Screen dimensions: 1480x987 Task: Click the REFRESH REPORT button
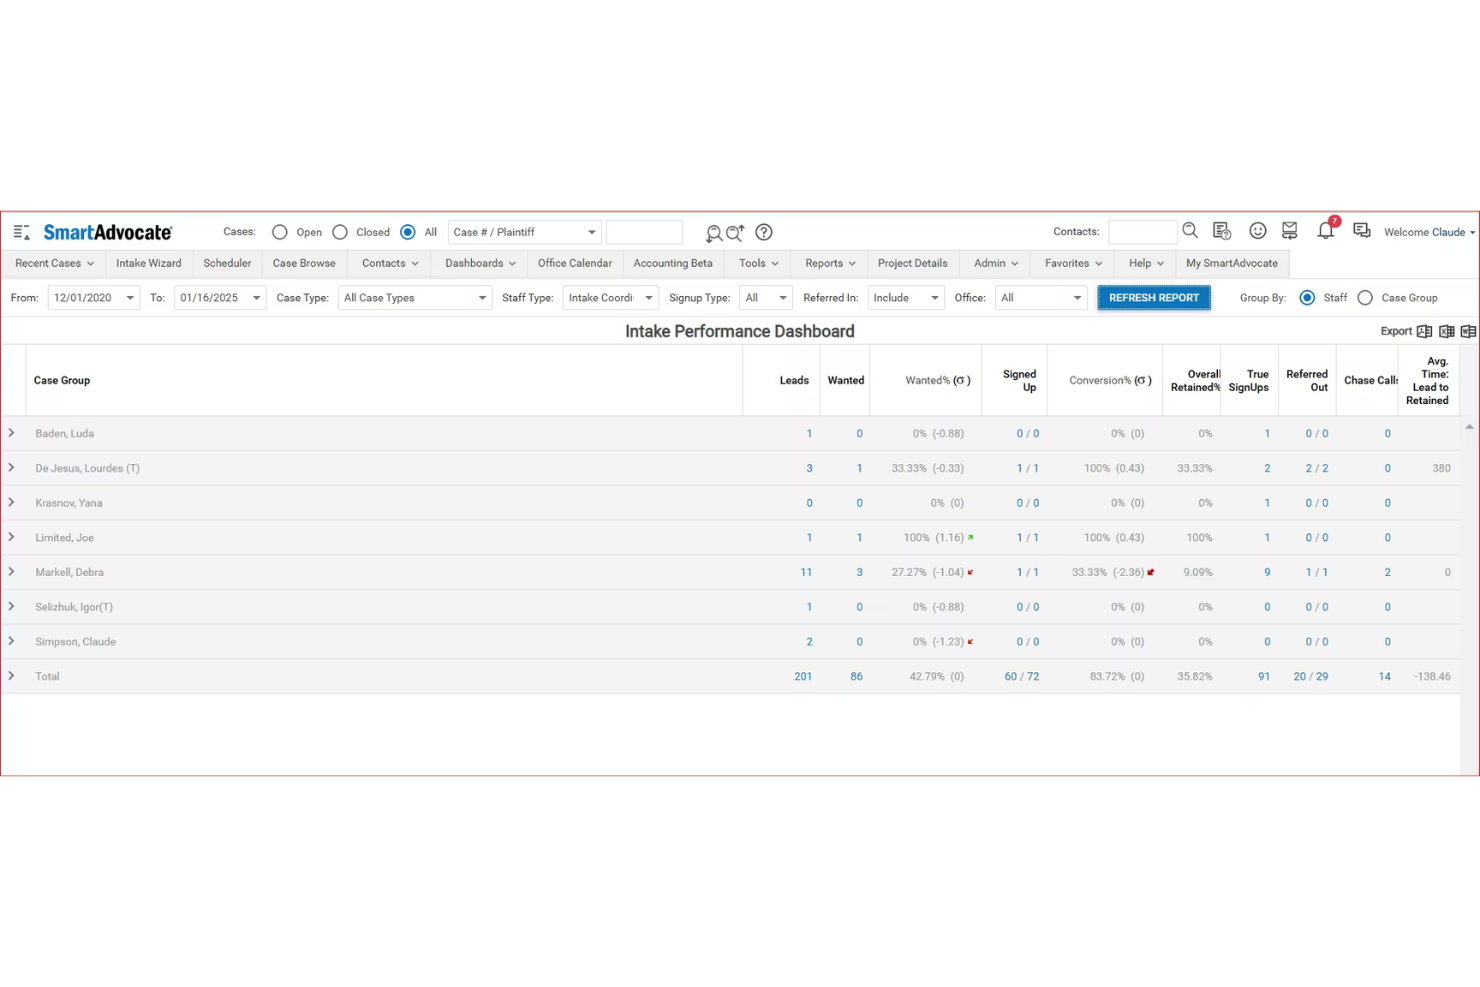pos(1154,298)
